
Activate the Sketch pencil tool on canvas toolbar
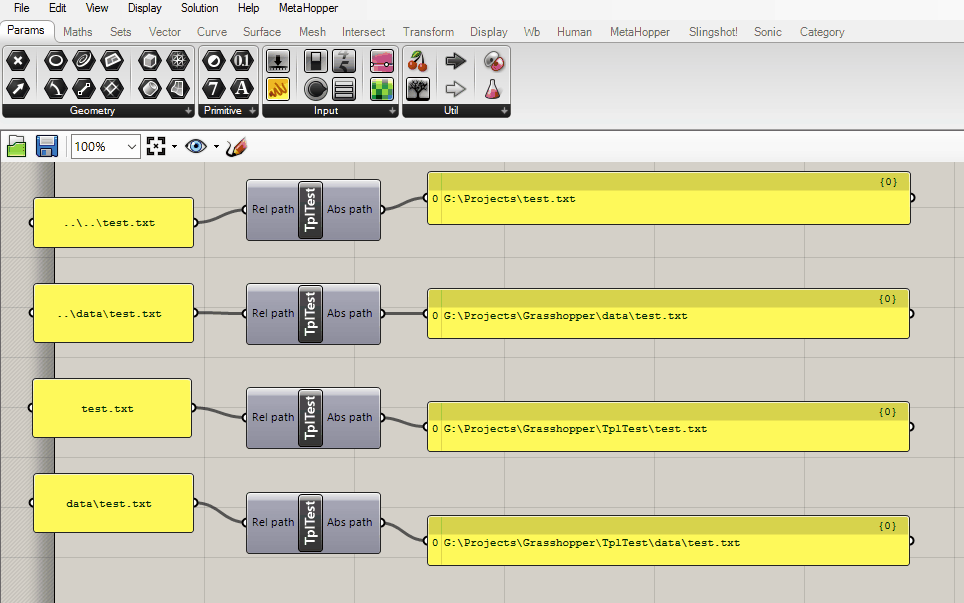[x=236, y=146]
